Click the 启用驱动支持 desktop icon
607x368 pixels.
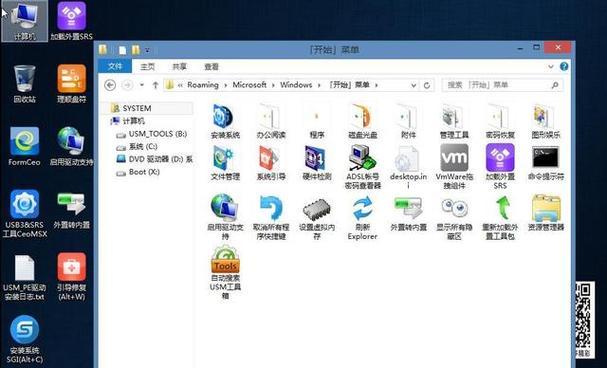(72, 146)
